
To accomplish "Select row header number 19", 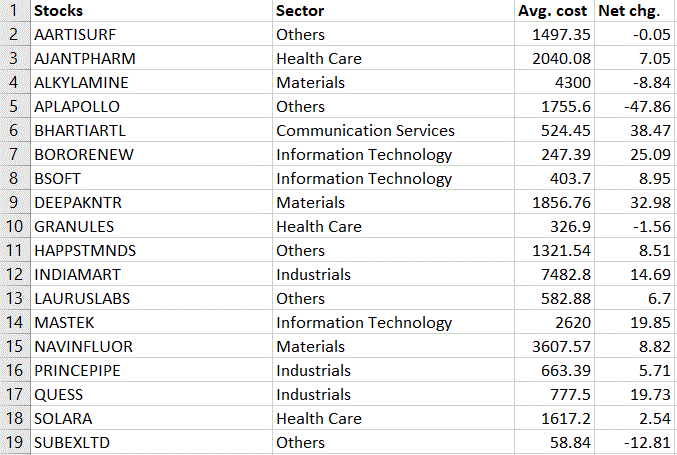I will pos(14,443).
